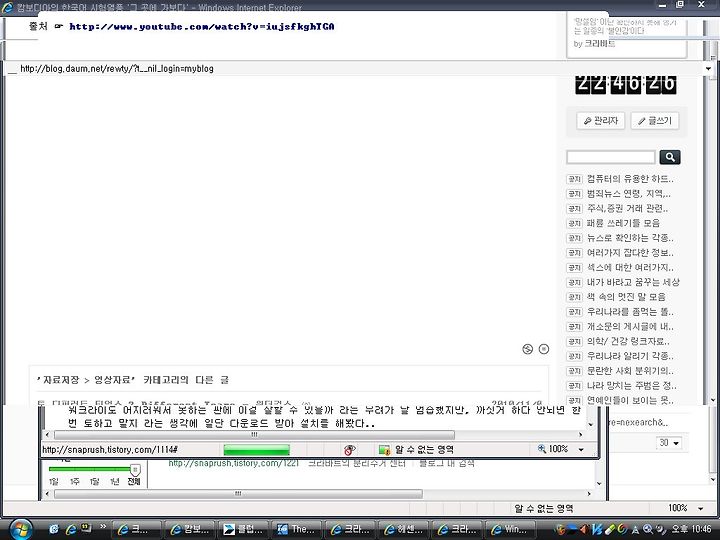
Task: Switch to the '클립...' taskbar window
Action: click(242, 529)
